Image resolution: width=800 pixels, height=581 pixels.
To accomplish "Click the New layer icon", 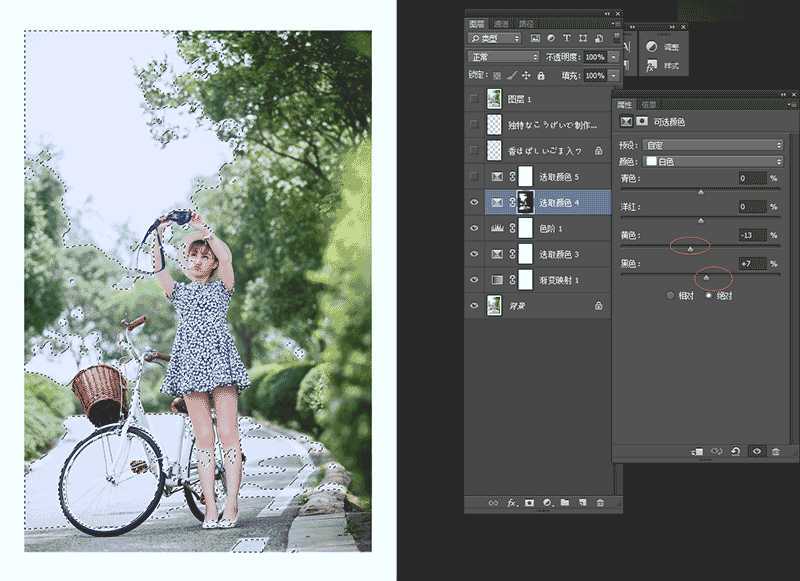I will (x=582, y=502).
